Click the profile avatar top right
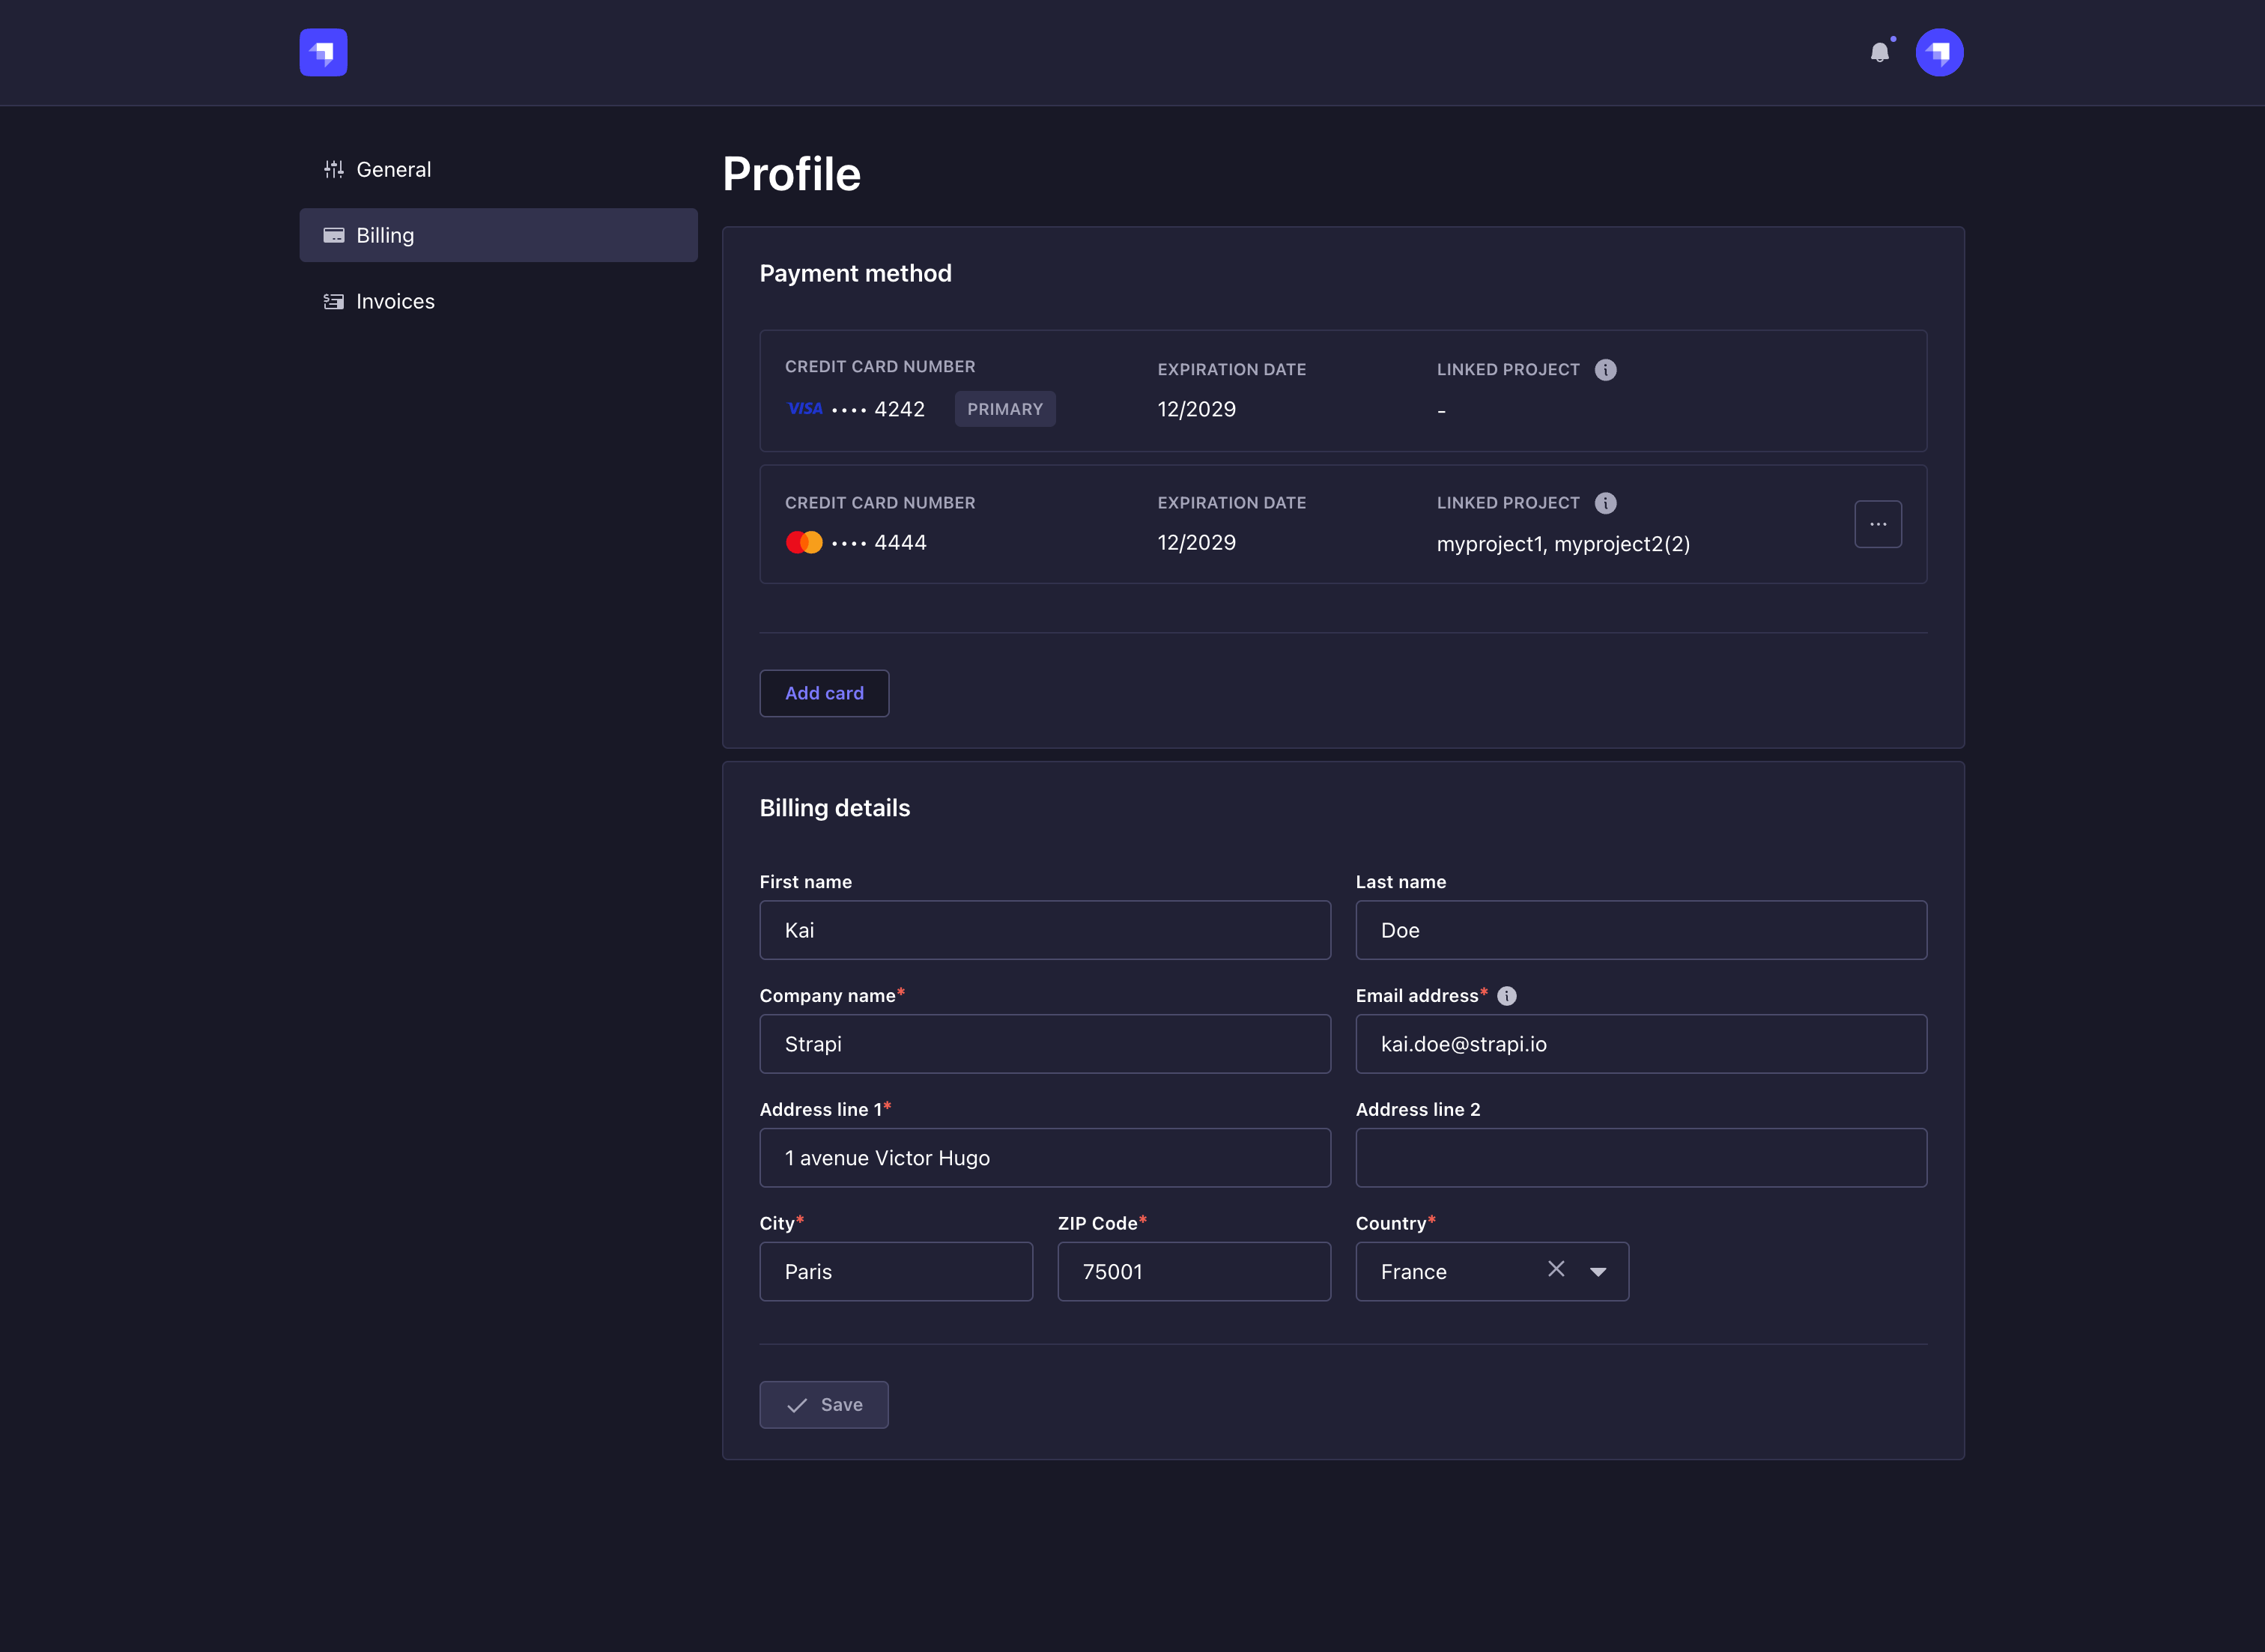The height and width of the screenshot is (1652, 2265). 1939,52
